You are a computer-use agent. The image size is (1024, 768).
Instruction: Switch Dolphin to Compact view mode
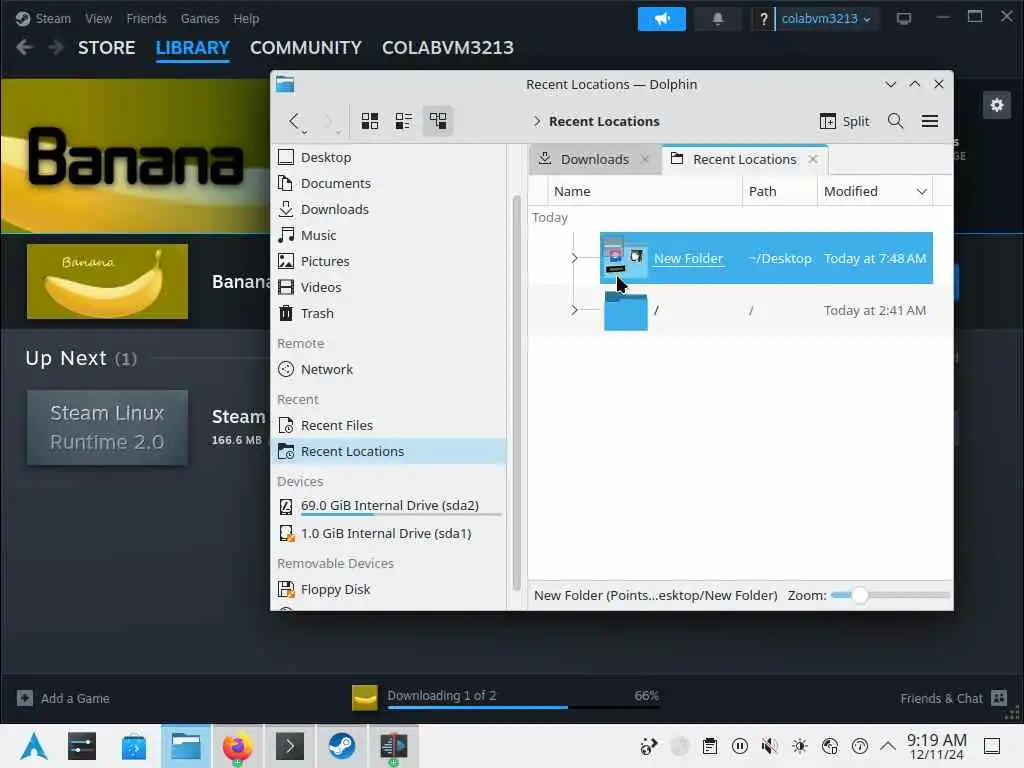tap(404, 121)
